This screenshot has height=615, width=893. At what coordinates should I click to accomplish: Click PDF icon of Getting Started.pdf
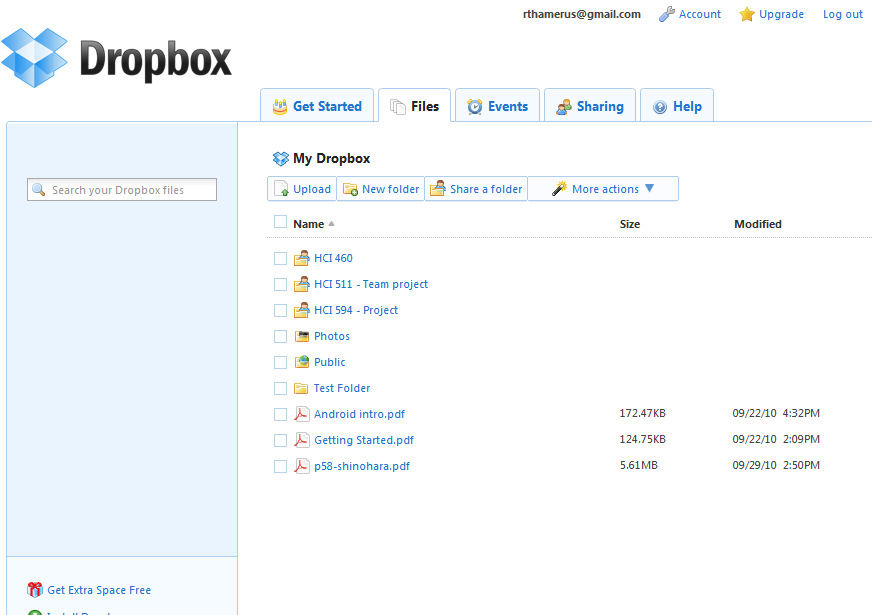[302, 440]
